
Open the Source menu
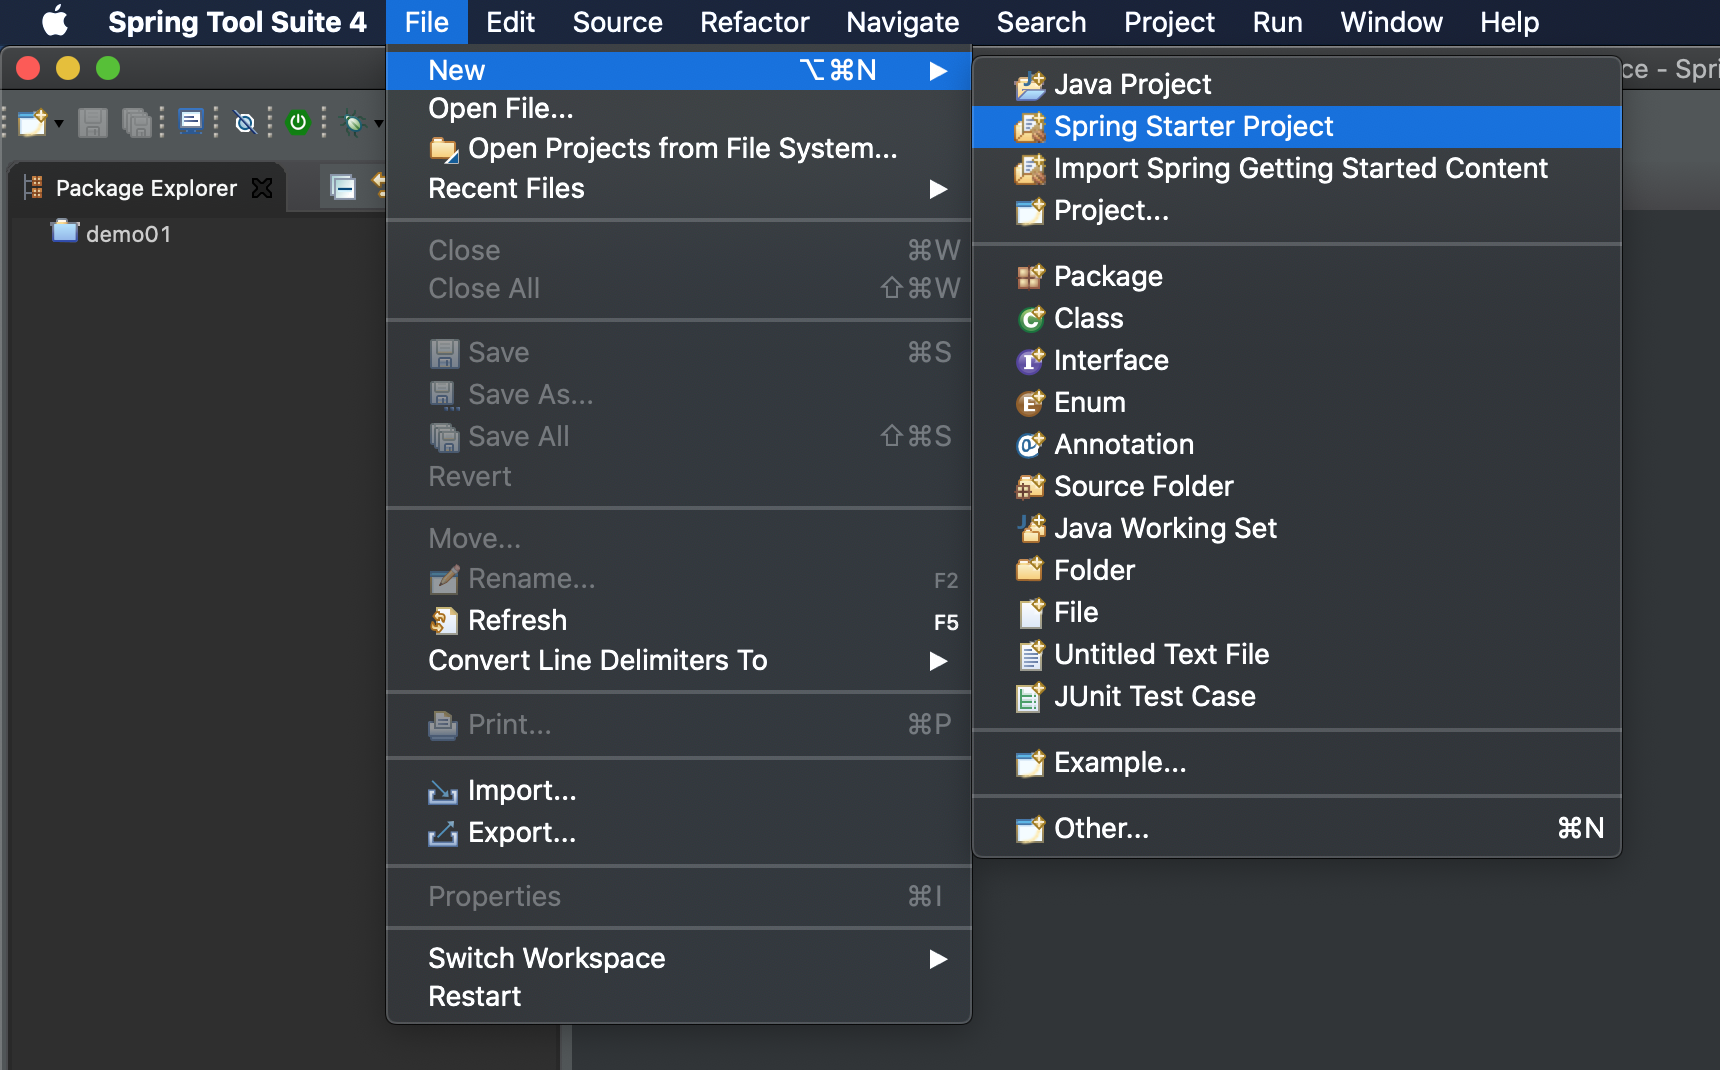coord(617,22)
